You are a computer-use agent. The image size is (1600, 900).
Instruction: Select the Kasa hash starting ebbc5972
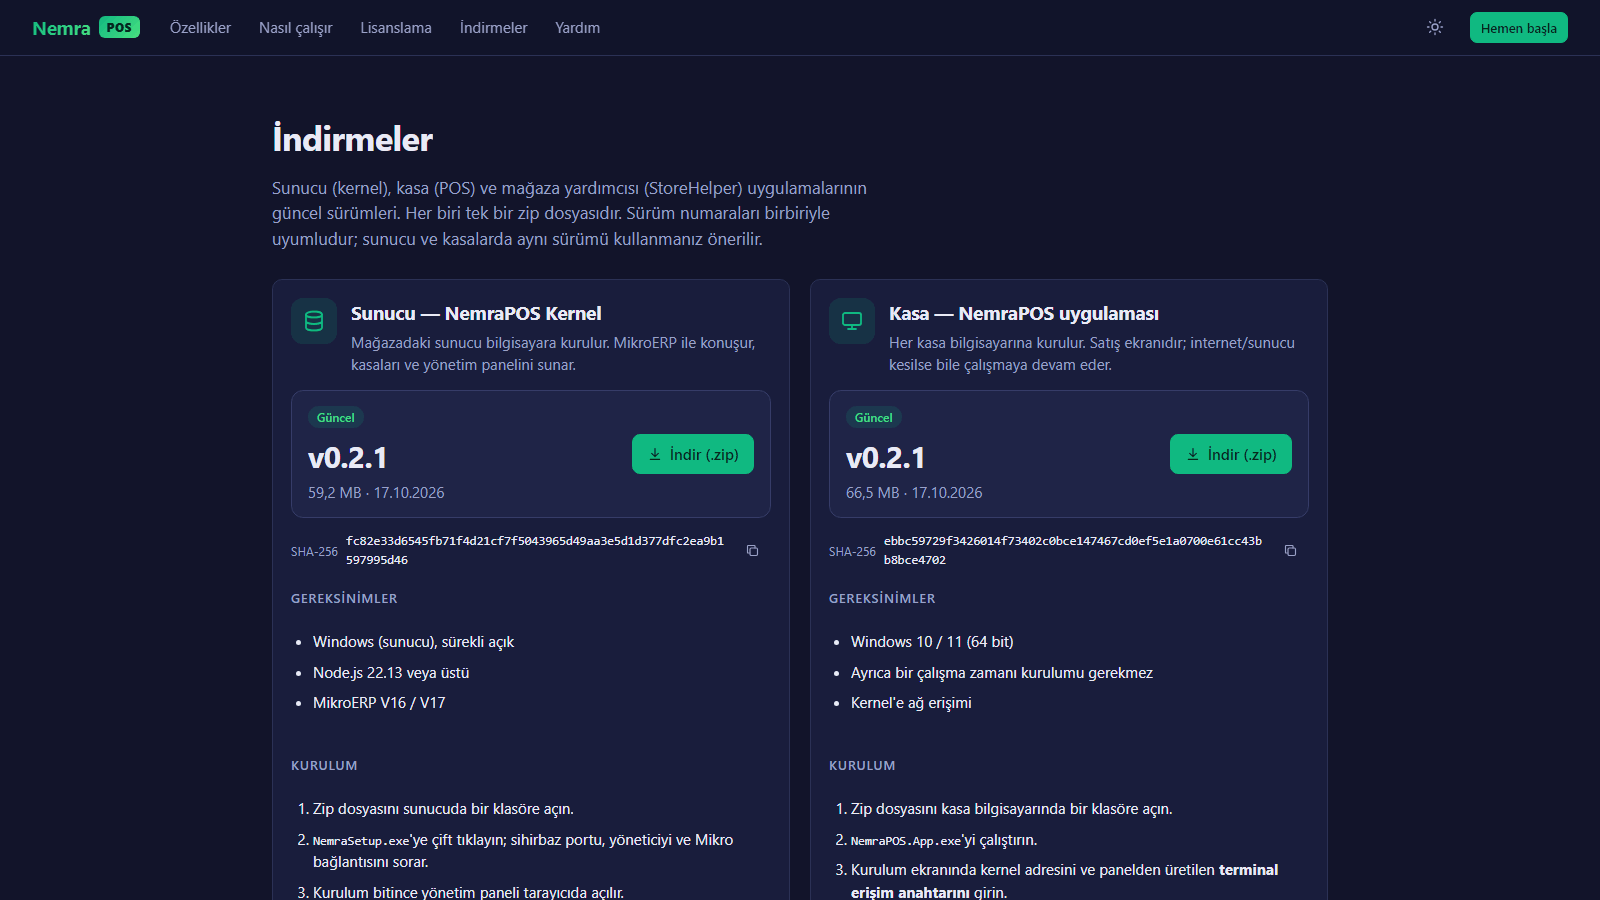pyautogui.click(x=1073, y=550)
